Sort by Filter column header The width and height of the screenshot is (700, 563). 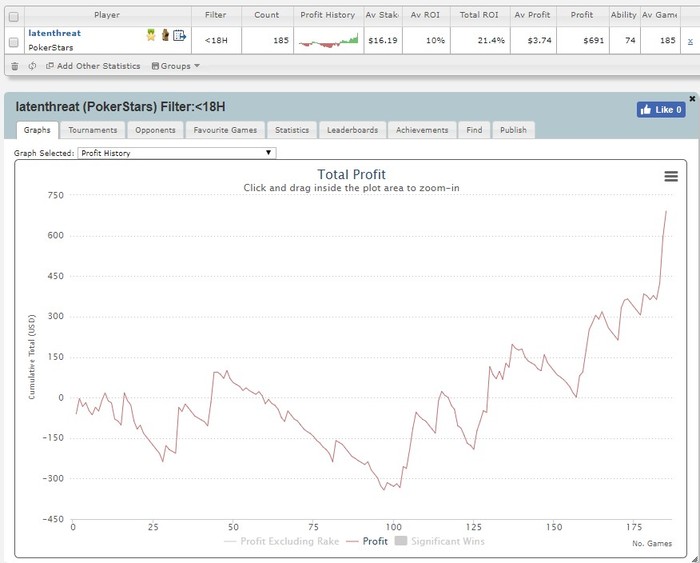[216, 15]
